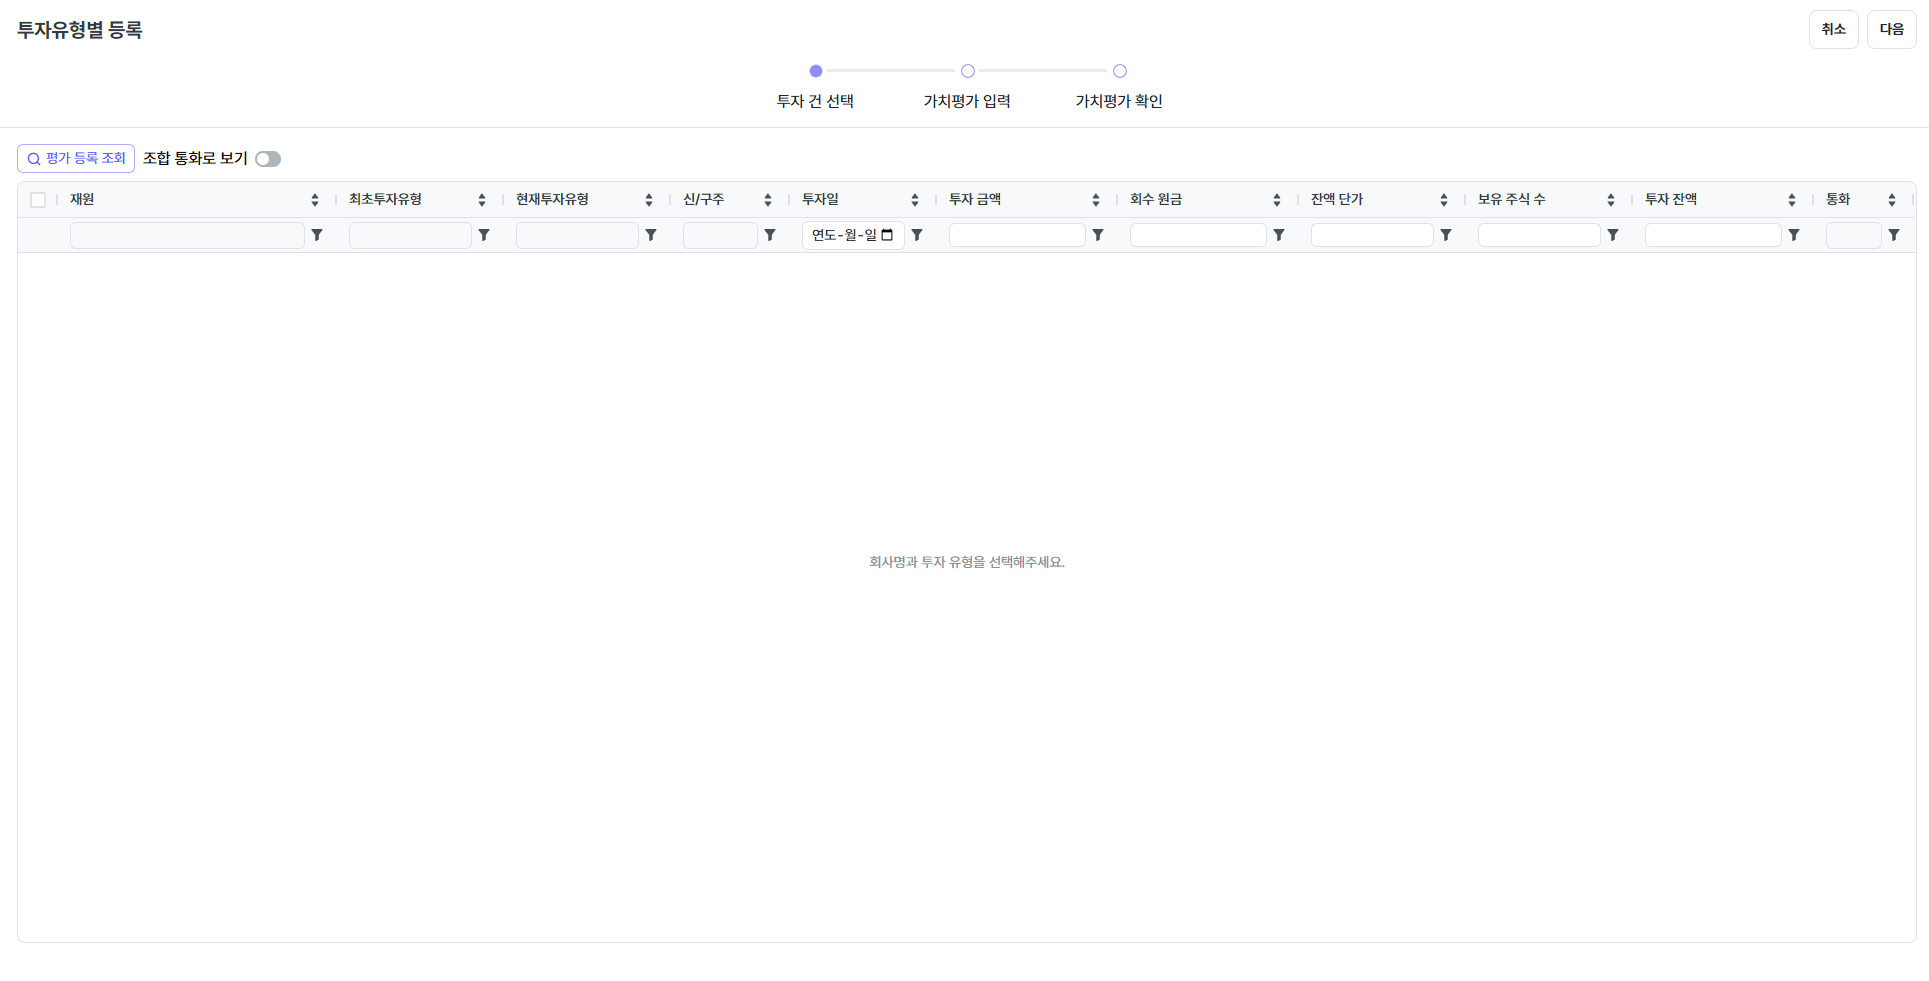Focus the 투자 금액 filter input
1929x981 pixels.
coord(1017,235)
